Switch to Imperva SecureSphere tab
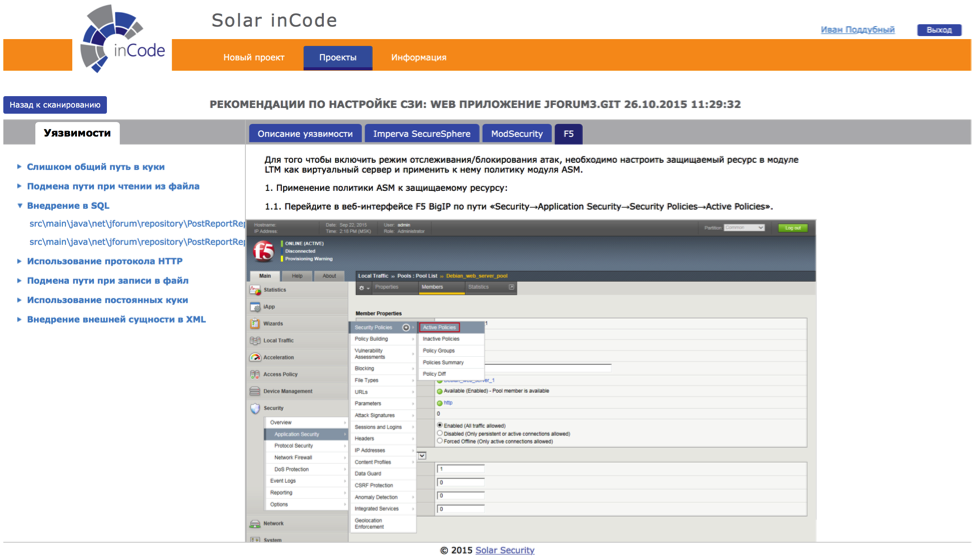This screenshot has width=975, height=559. (x=422, y=134)
